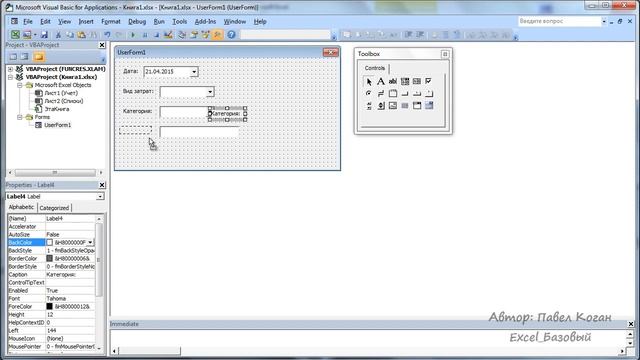Select the ListBox control in Toolbox
The width and height of the screenshot is (640, 360).
tap(417, 81)
